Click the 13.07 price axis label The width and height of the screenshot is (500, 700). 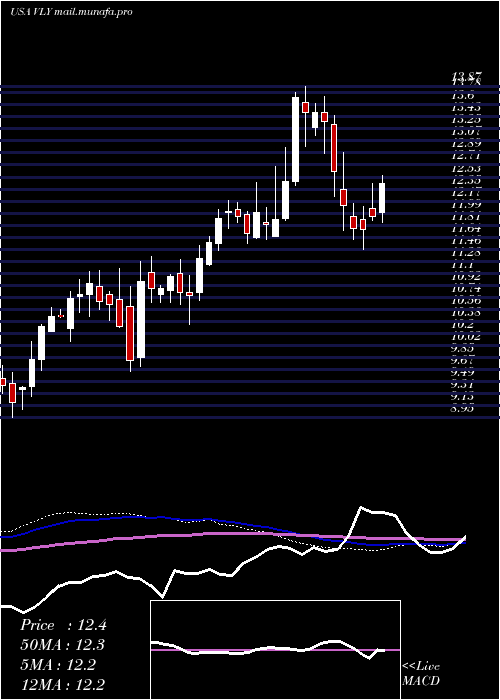(x=465, y=132)
